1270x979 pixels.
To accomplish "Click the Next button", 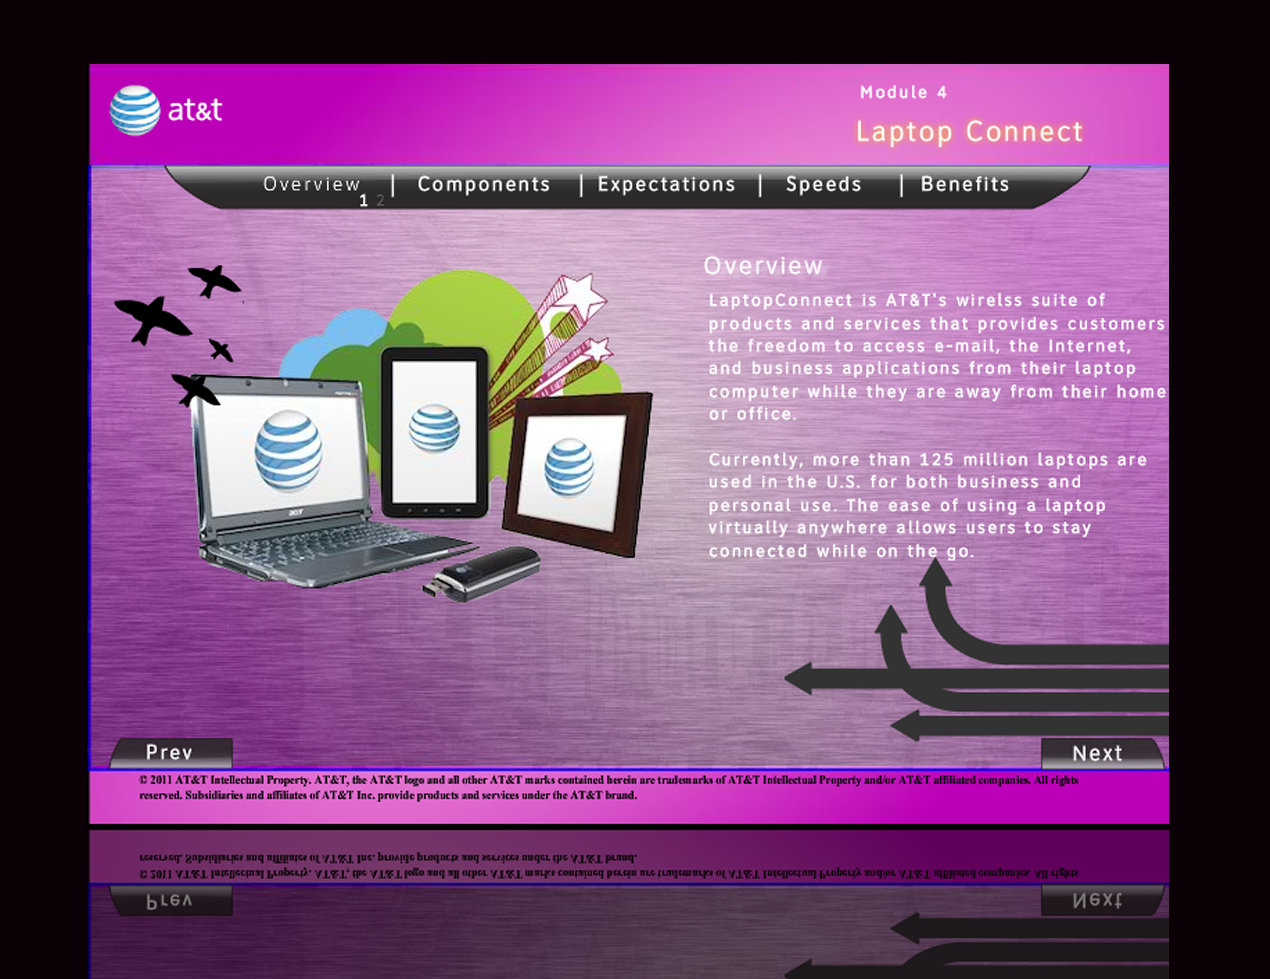I will [x=1101, y=753].
